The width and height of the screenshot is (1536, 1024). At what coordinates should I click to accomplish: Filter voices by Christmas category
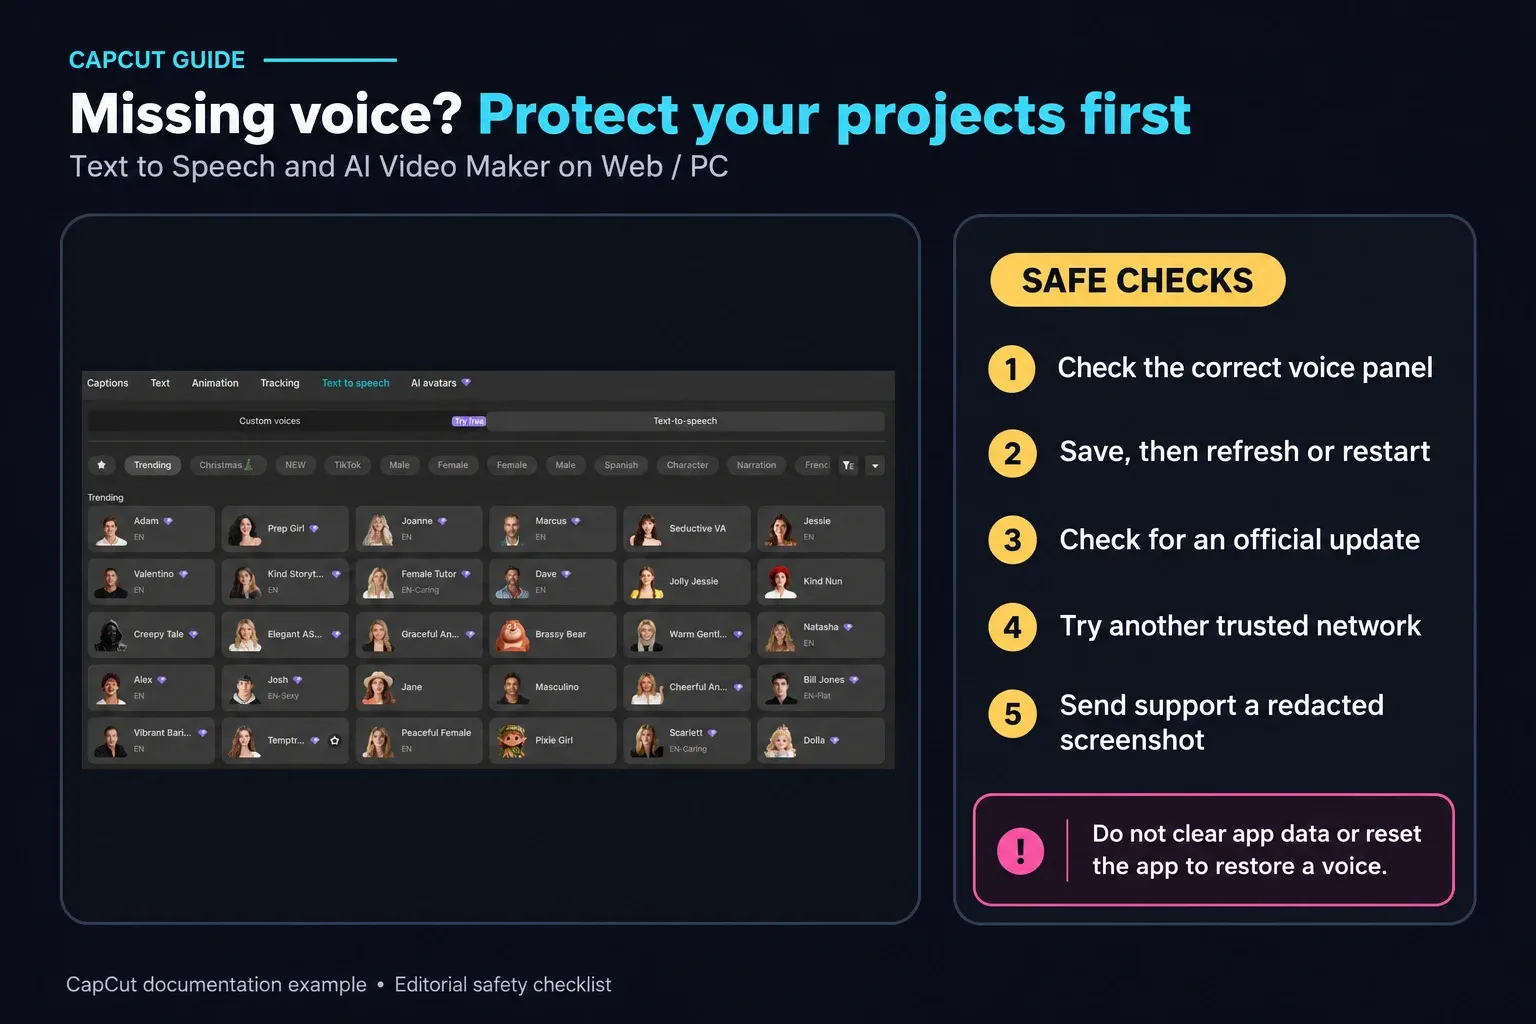point(226,465)
